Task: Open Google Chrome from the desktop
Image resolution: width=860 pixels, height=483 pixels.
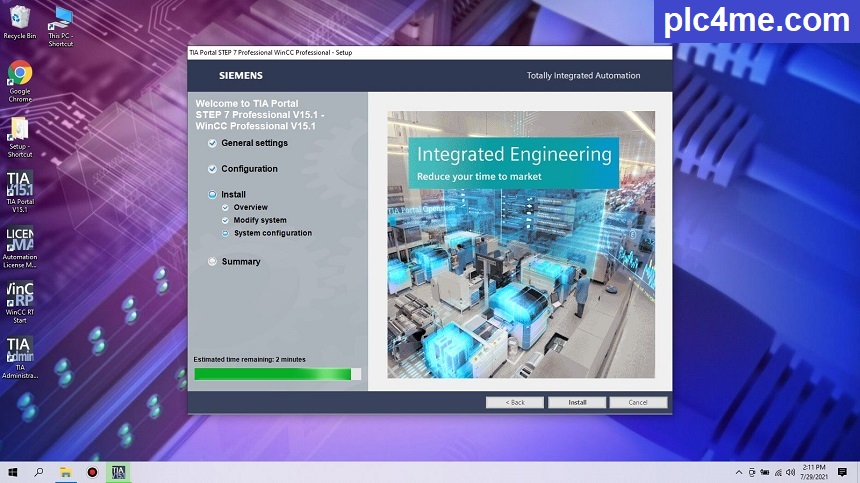Action: pyautogui.click(x=20, y=76)
